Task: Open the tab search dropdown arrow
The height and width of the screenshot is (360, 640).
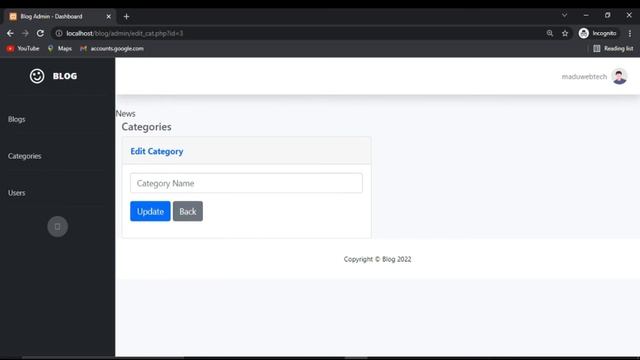Action: [564, 15]
